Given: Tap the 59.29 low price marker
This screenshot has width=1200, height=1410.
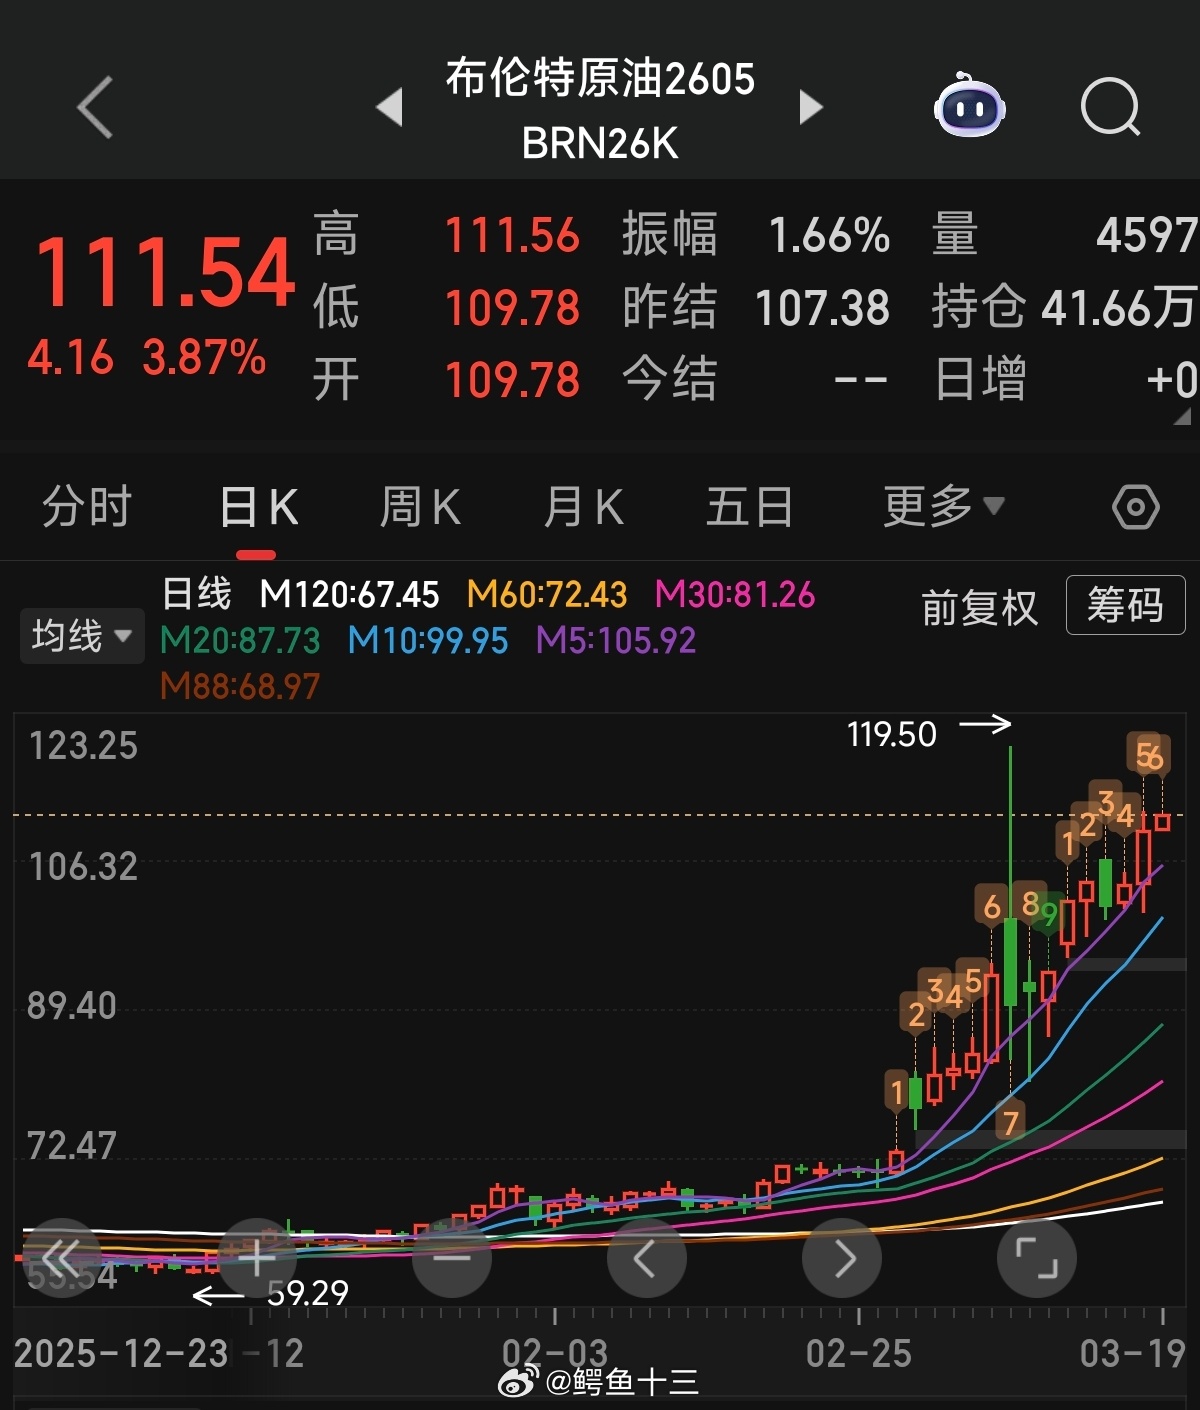Looking at the screenshot, I should point(308,1294).
